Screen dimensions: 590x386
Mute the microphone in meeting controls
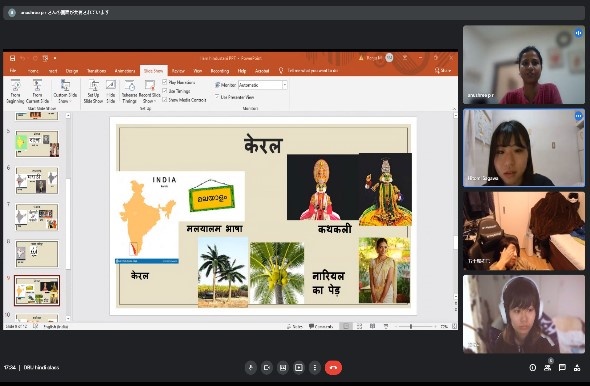[251, 368]
